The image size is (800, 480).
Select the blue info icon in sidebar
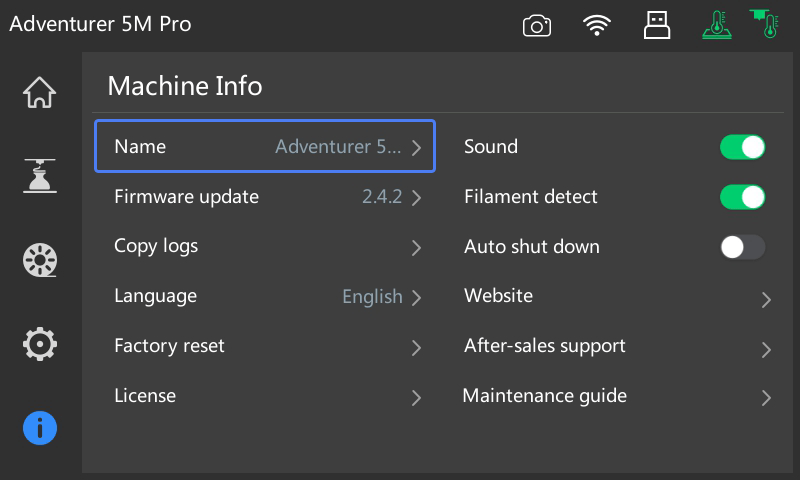pos(39,428)
